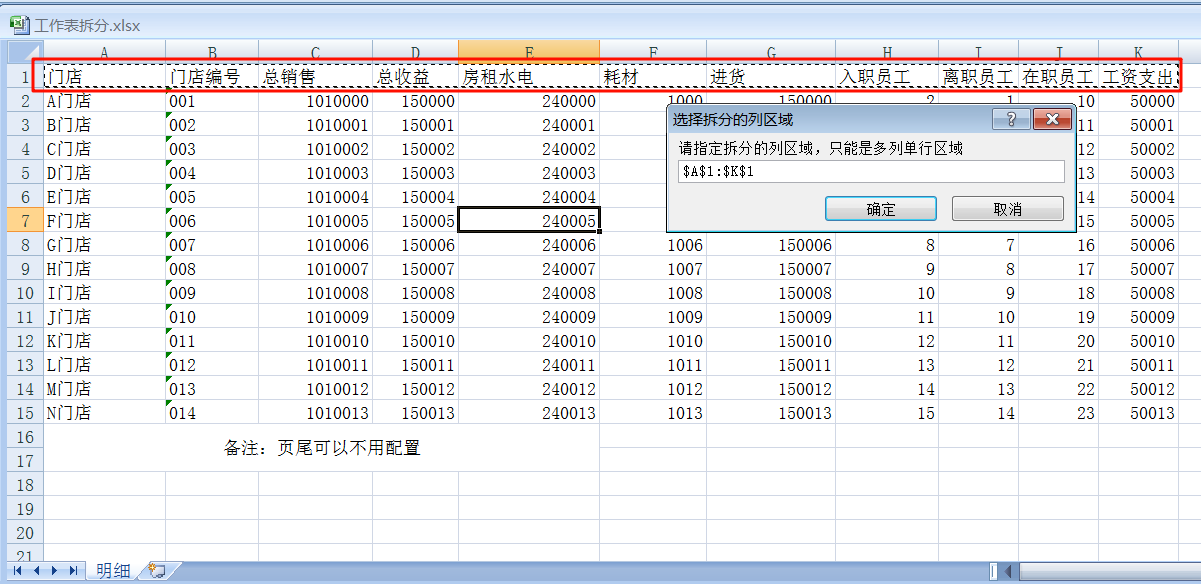
Task: Switch to the 明细 sheet tab
Action: [112, 571]
